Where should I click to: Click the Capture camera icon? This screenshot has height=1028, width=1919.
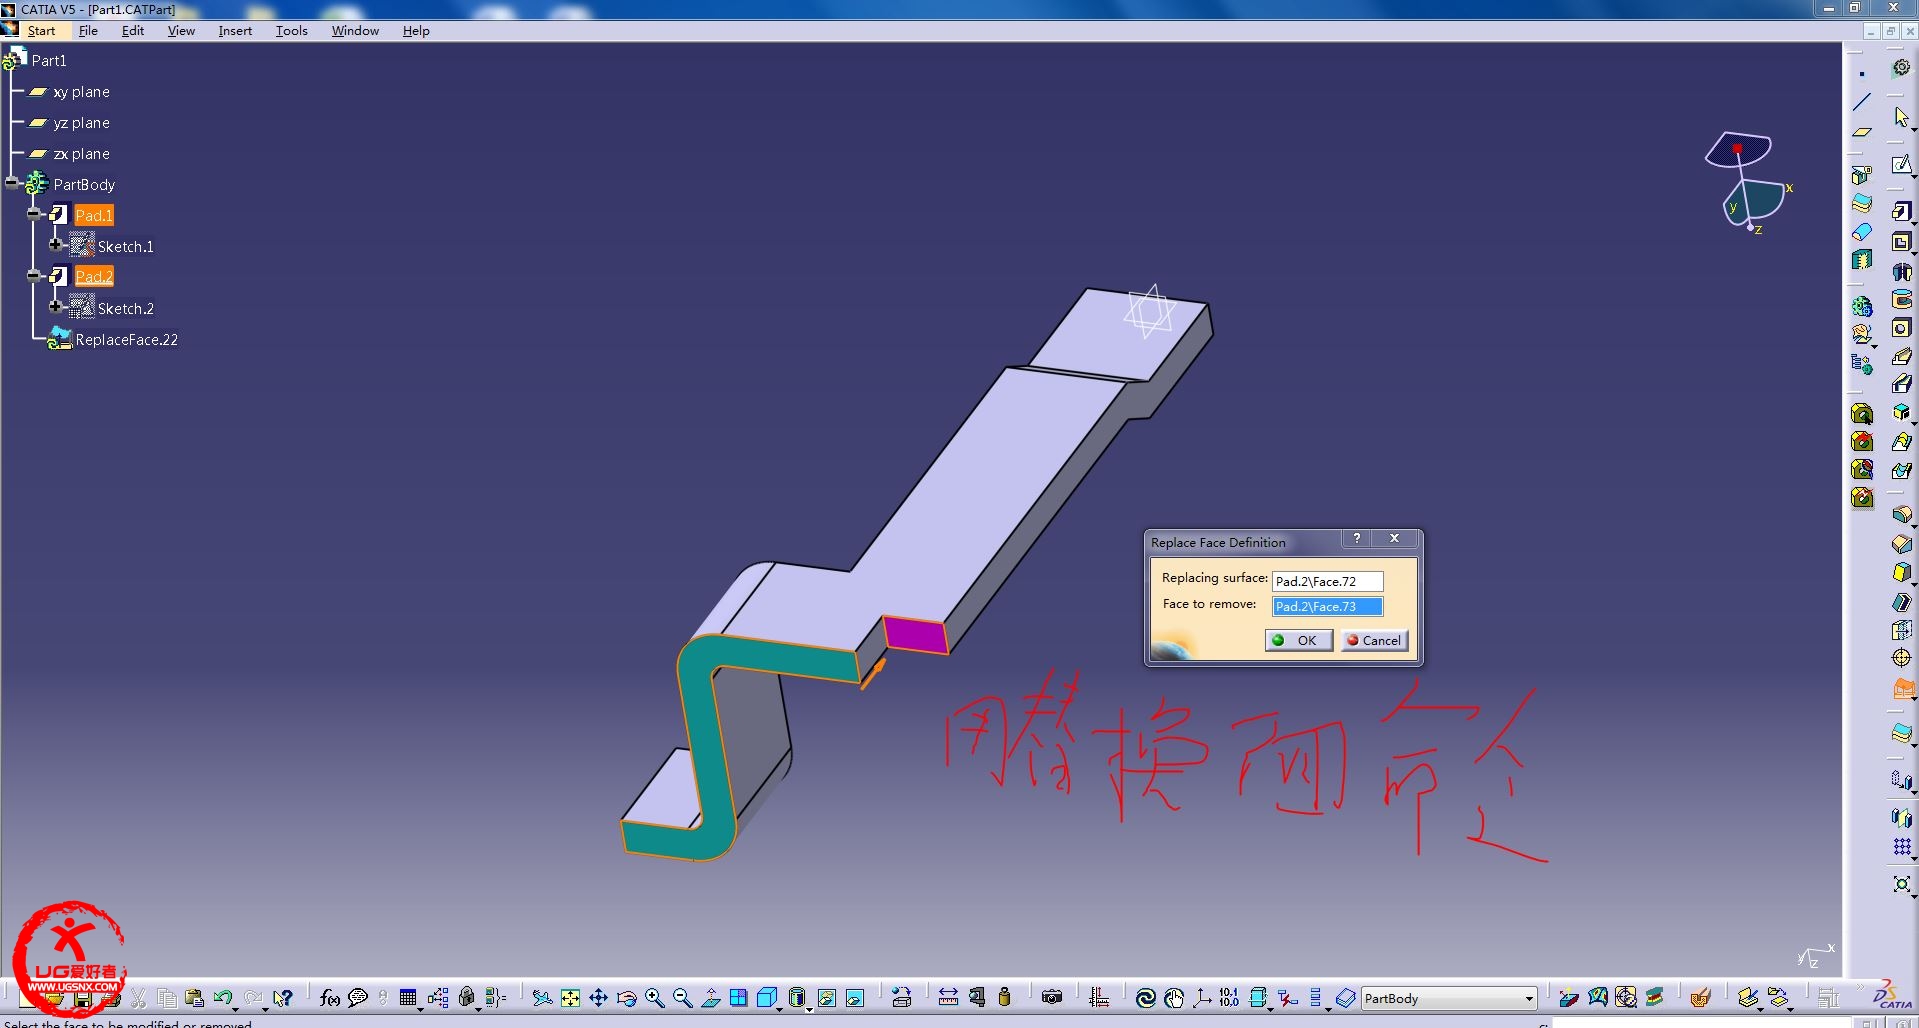pos(1052,997)
